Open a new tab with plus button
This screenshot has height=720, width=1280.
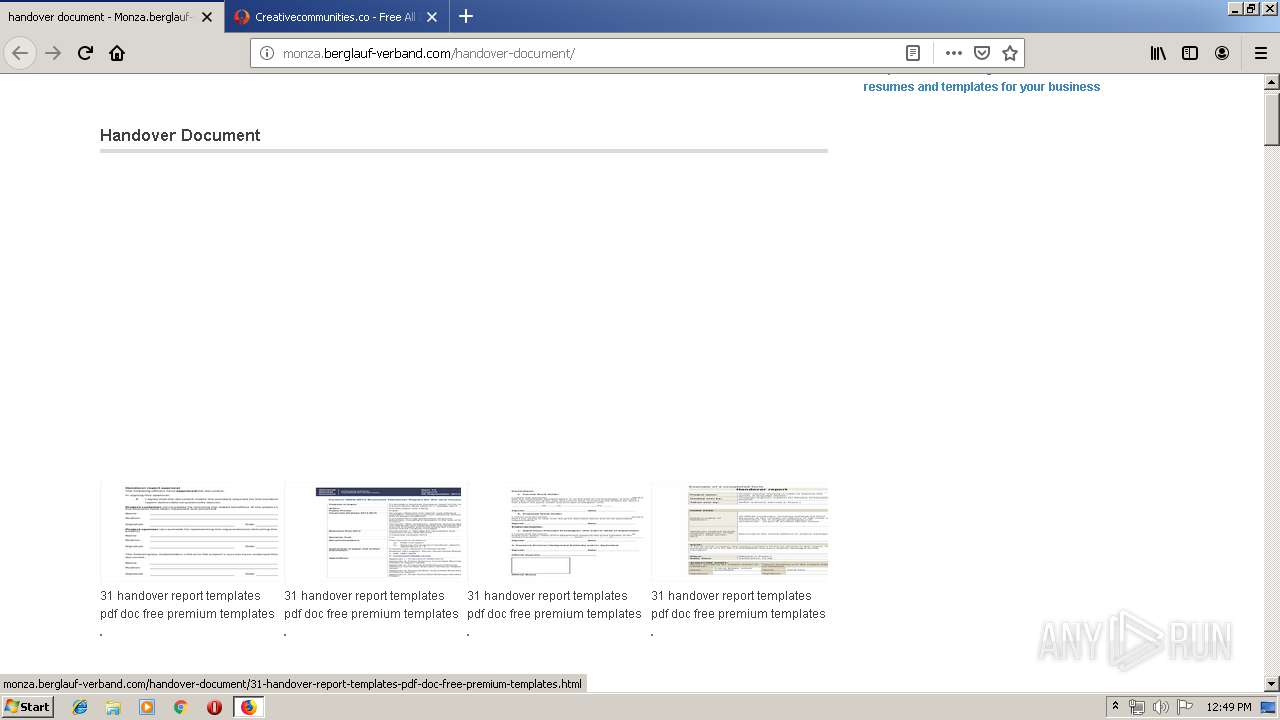coord(466,16)
